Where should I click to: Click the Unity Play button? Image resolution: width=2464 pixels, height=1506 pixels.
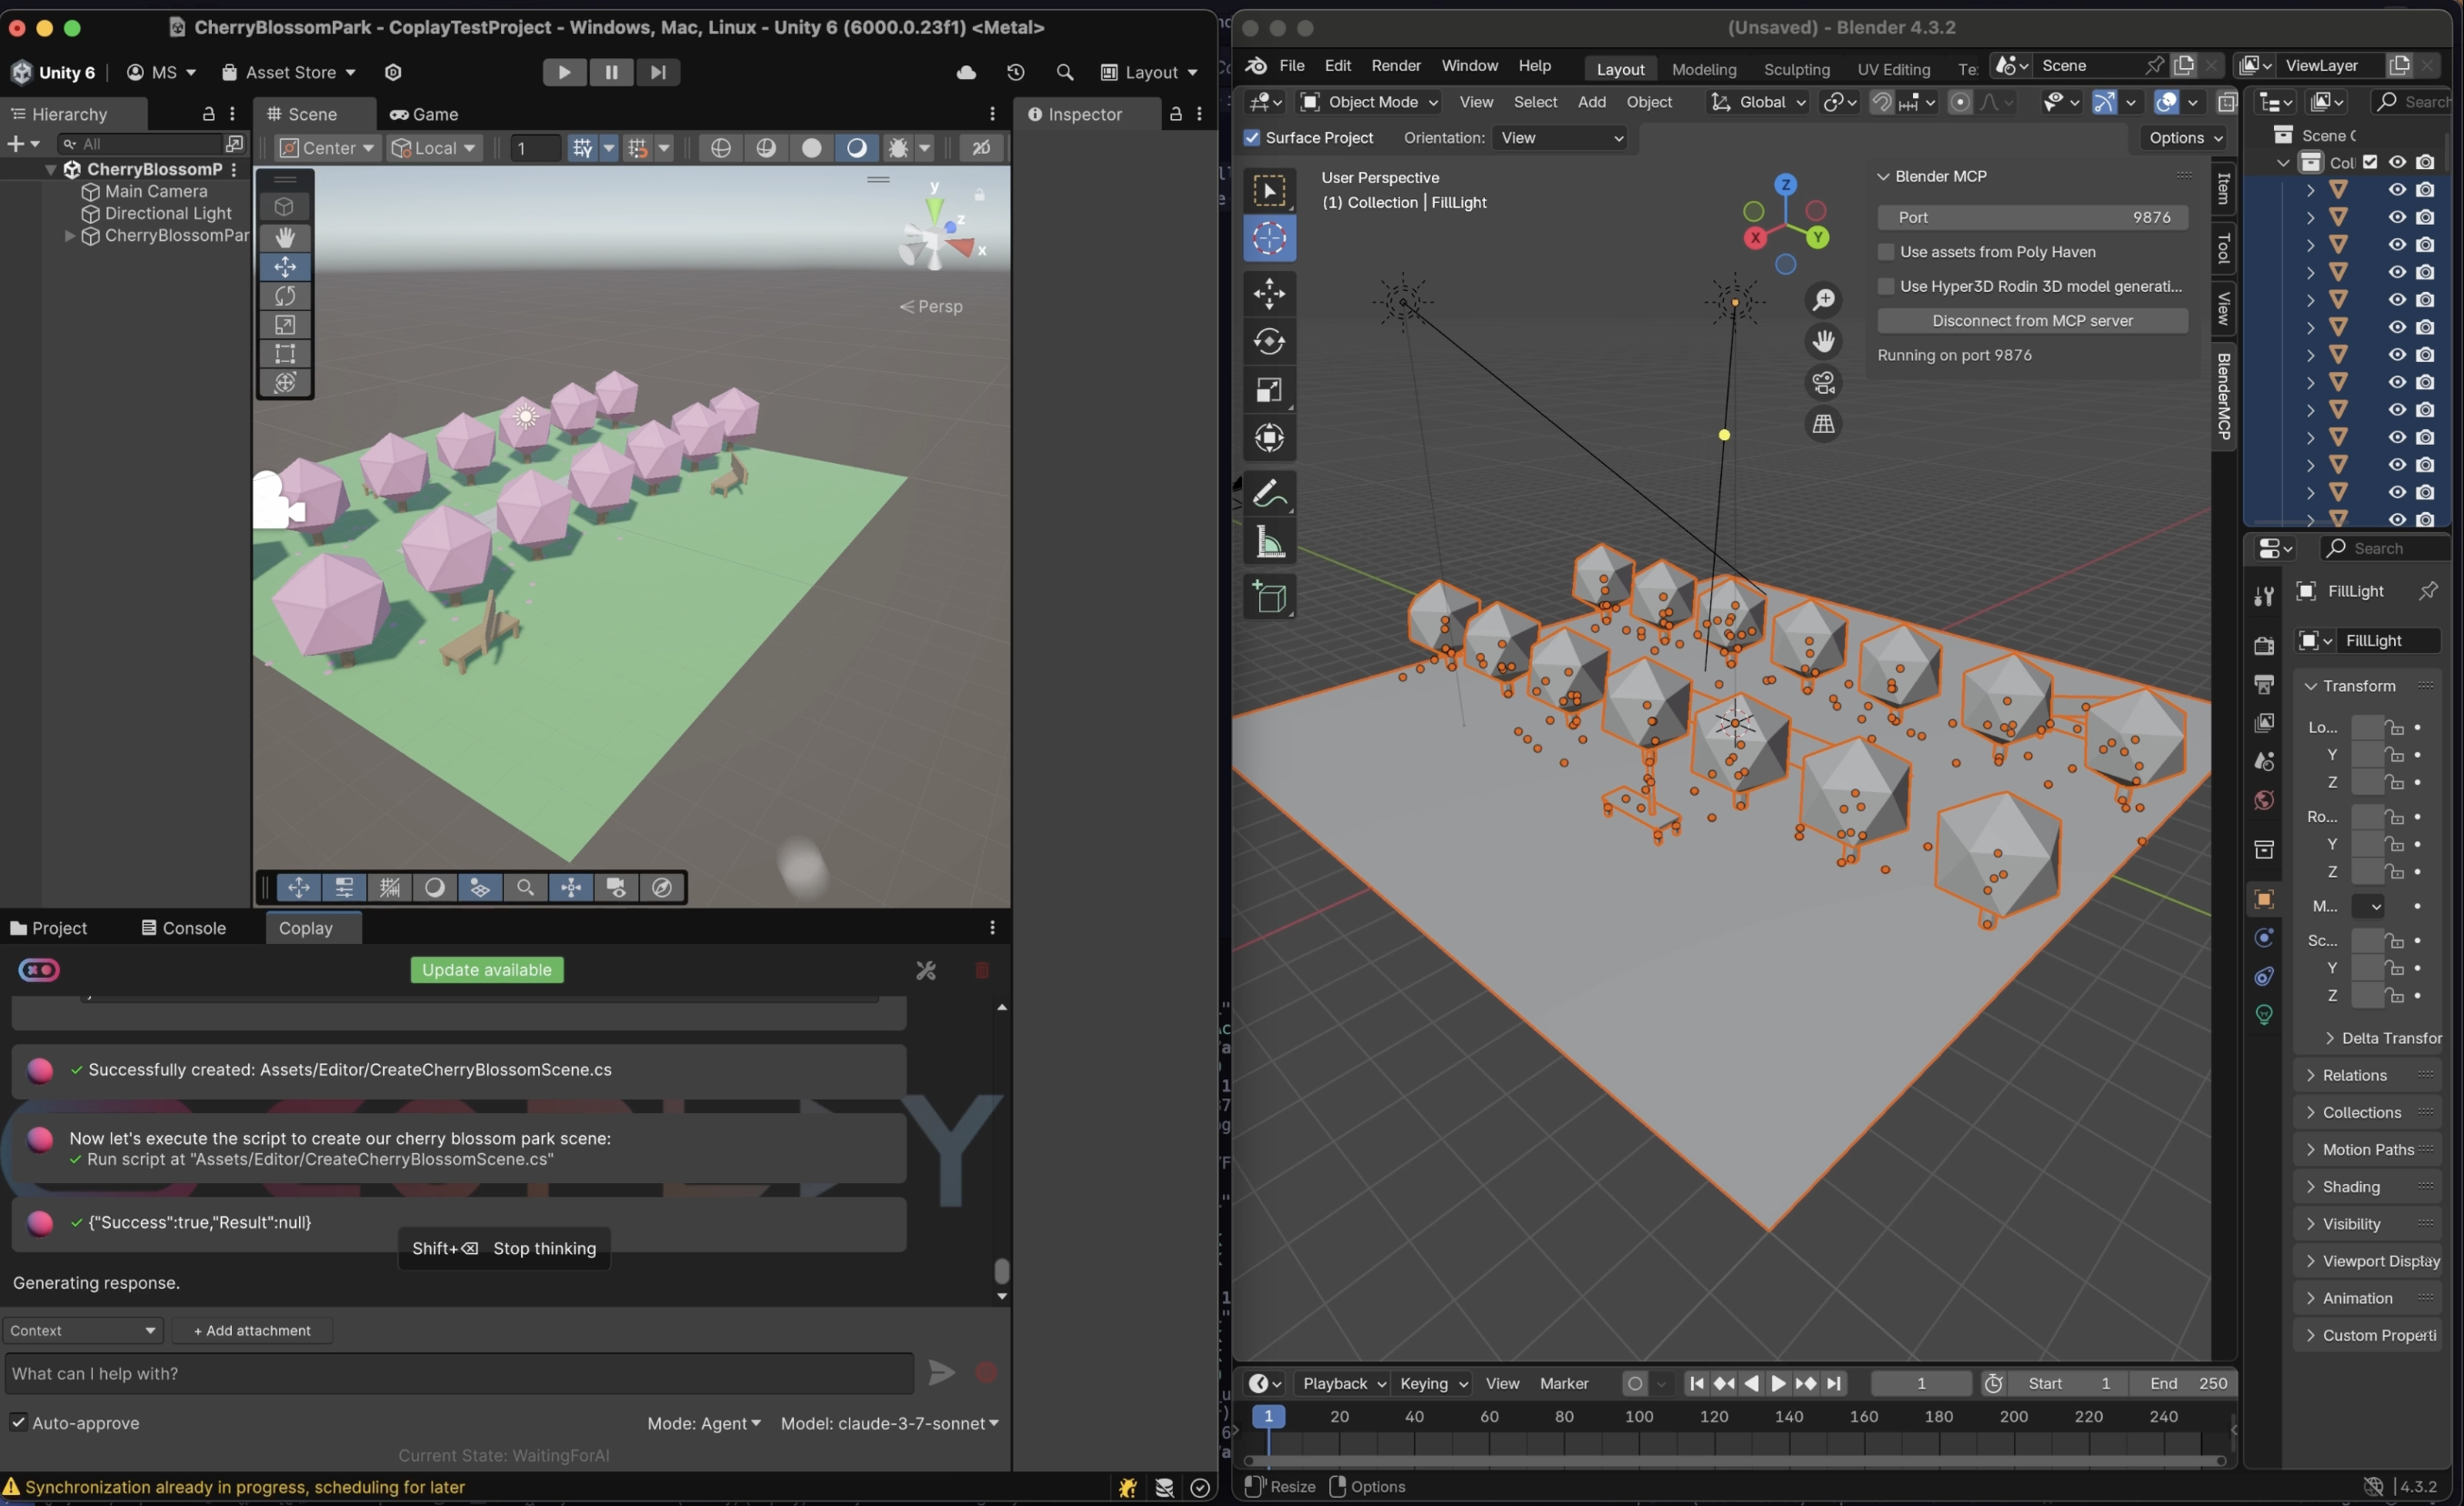coord(564,72)
